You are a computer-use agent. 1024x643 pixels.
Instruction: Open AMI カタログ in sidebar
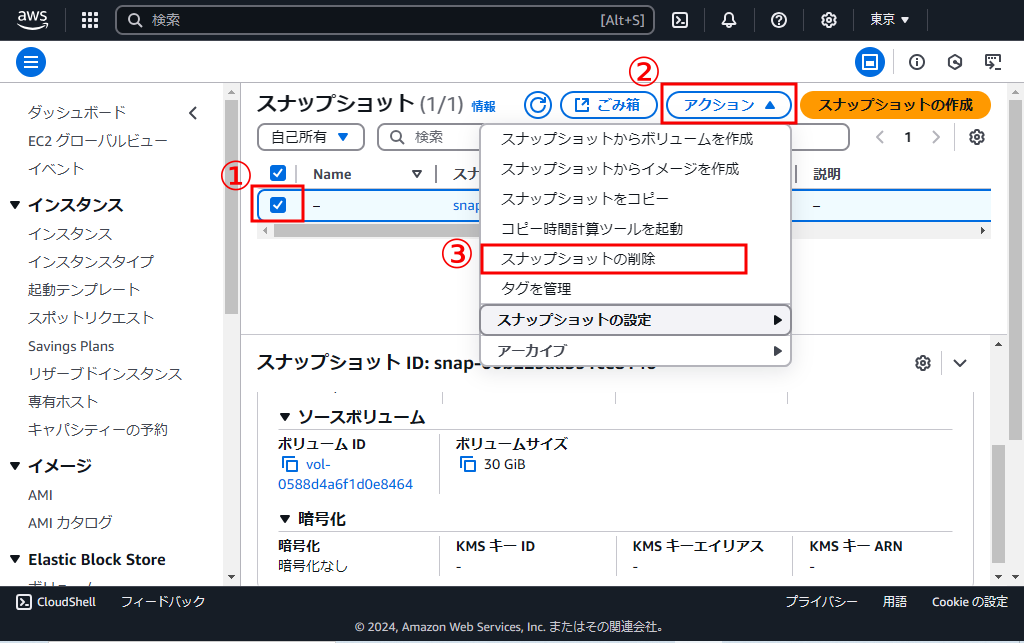pos(71,522)
